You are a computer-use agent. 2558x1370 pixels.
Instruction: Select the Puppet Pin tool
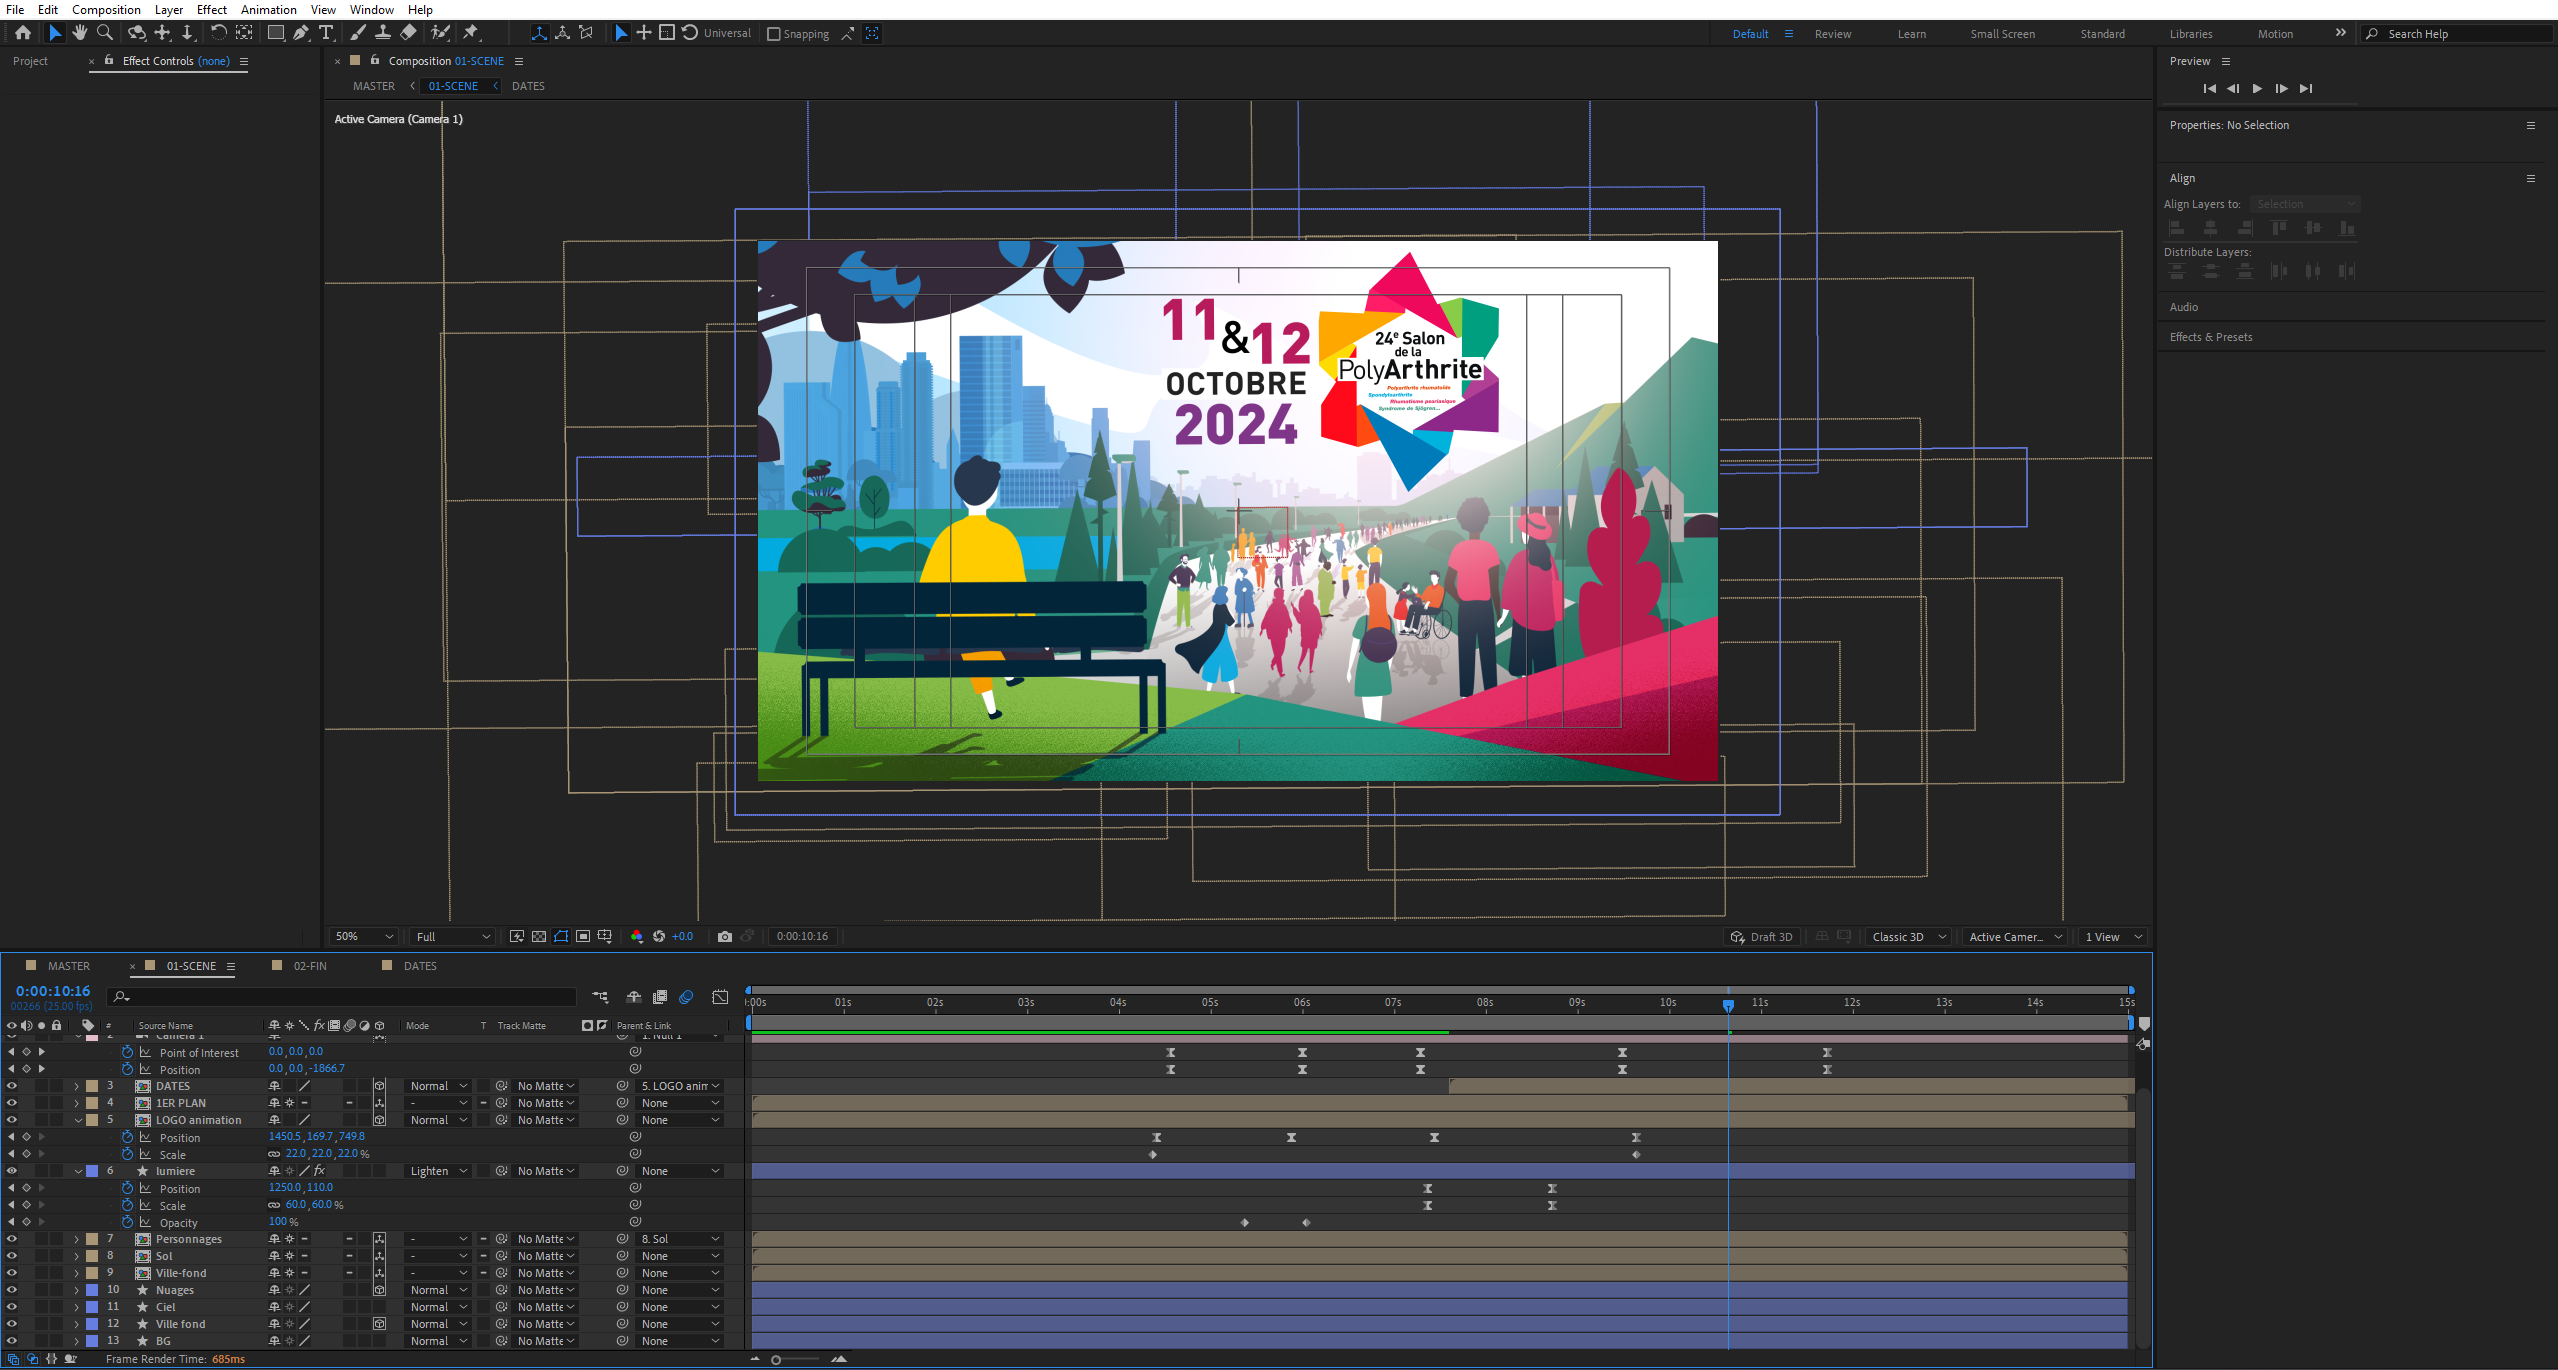point(471,33)
